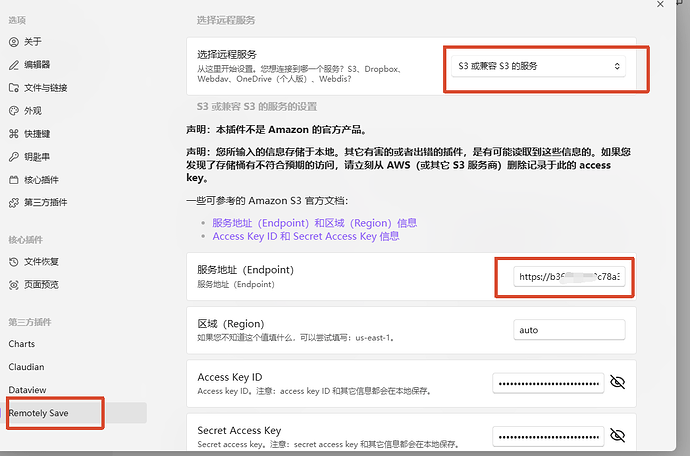
Task: Click the 核心插件 box icon
Action: pos(14,180)
